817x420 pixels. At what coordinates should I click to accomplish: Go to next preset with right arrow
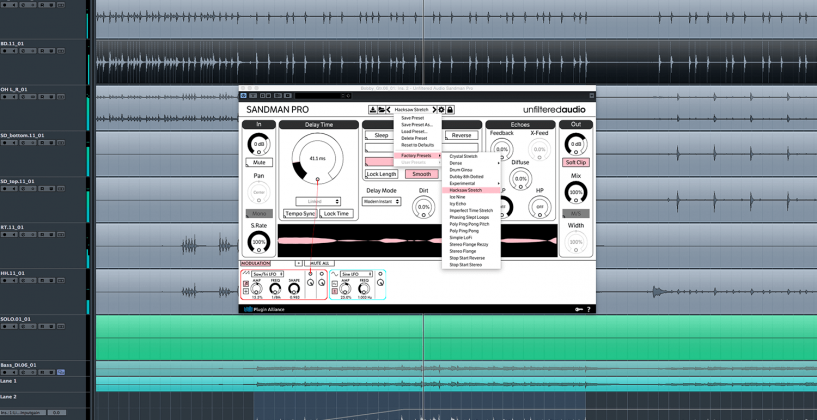coord(434,109)
